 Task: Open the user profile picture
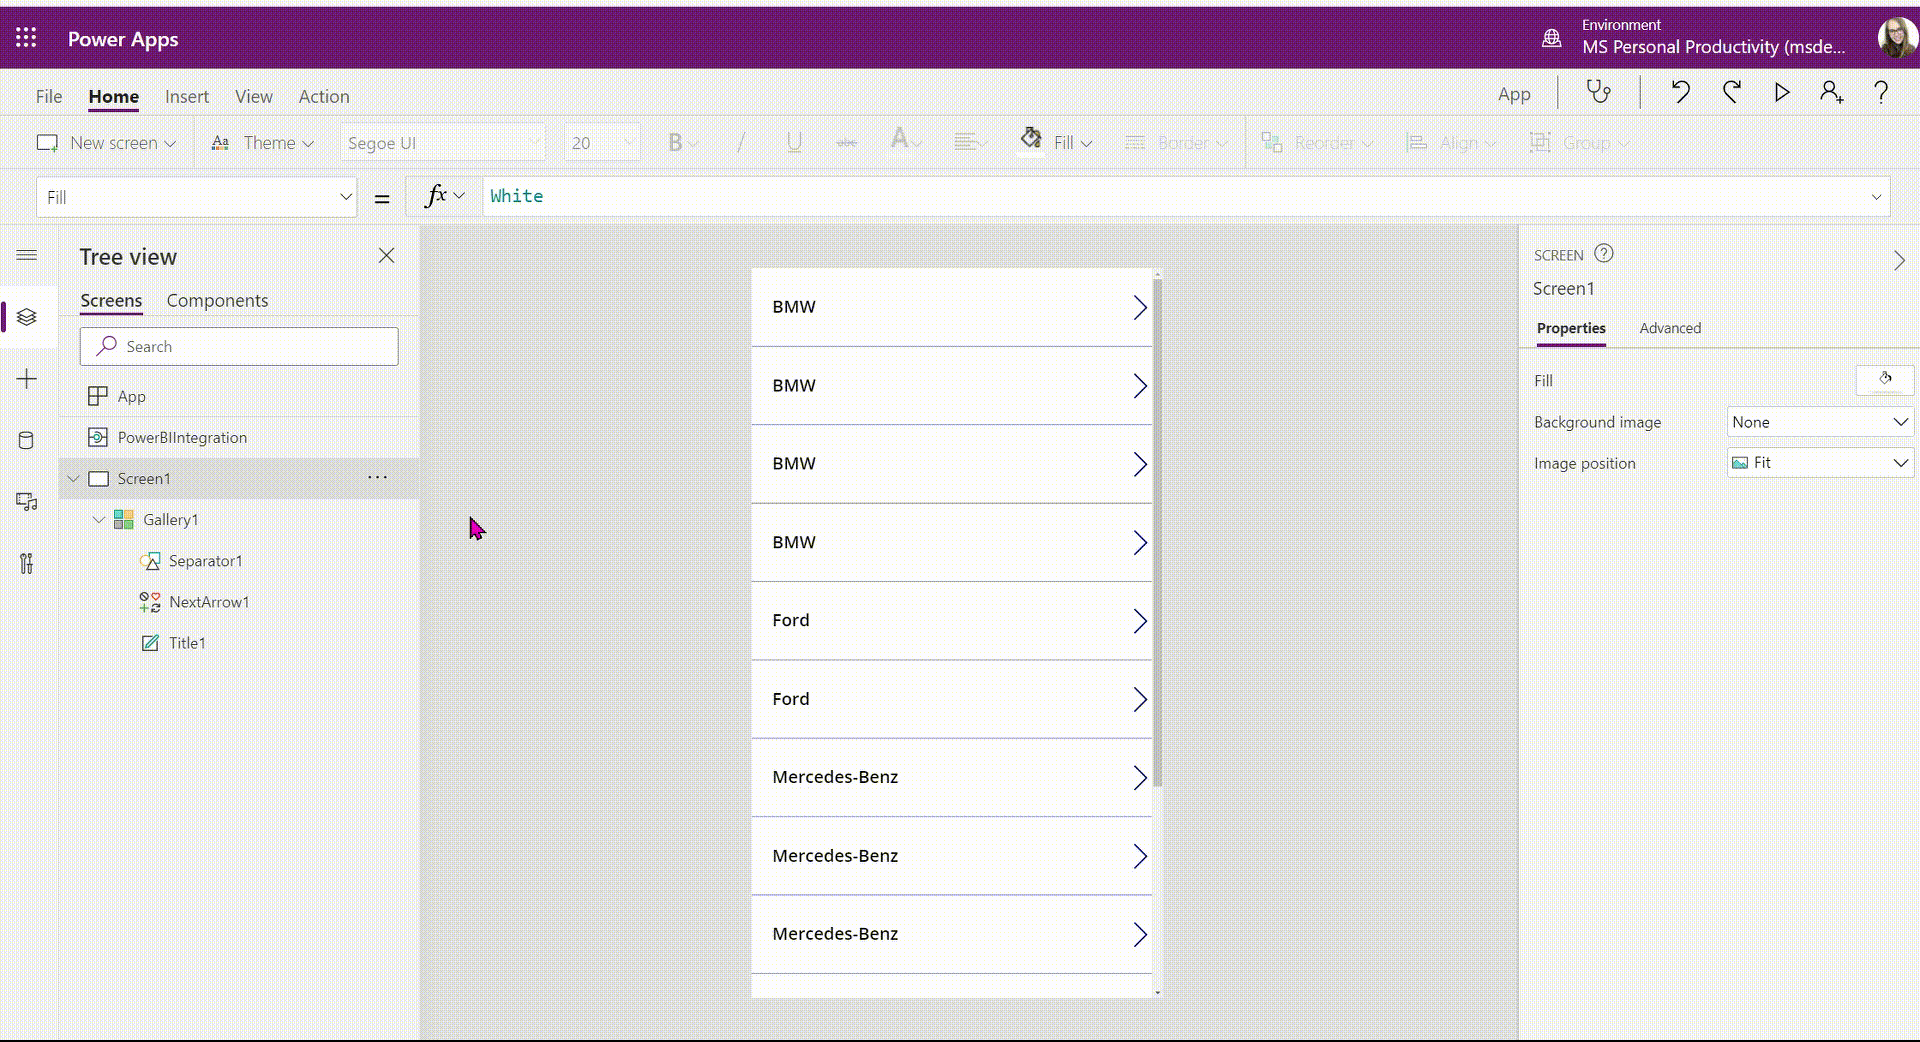pyautogui.click(x=1897, y=38)
